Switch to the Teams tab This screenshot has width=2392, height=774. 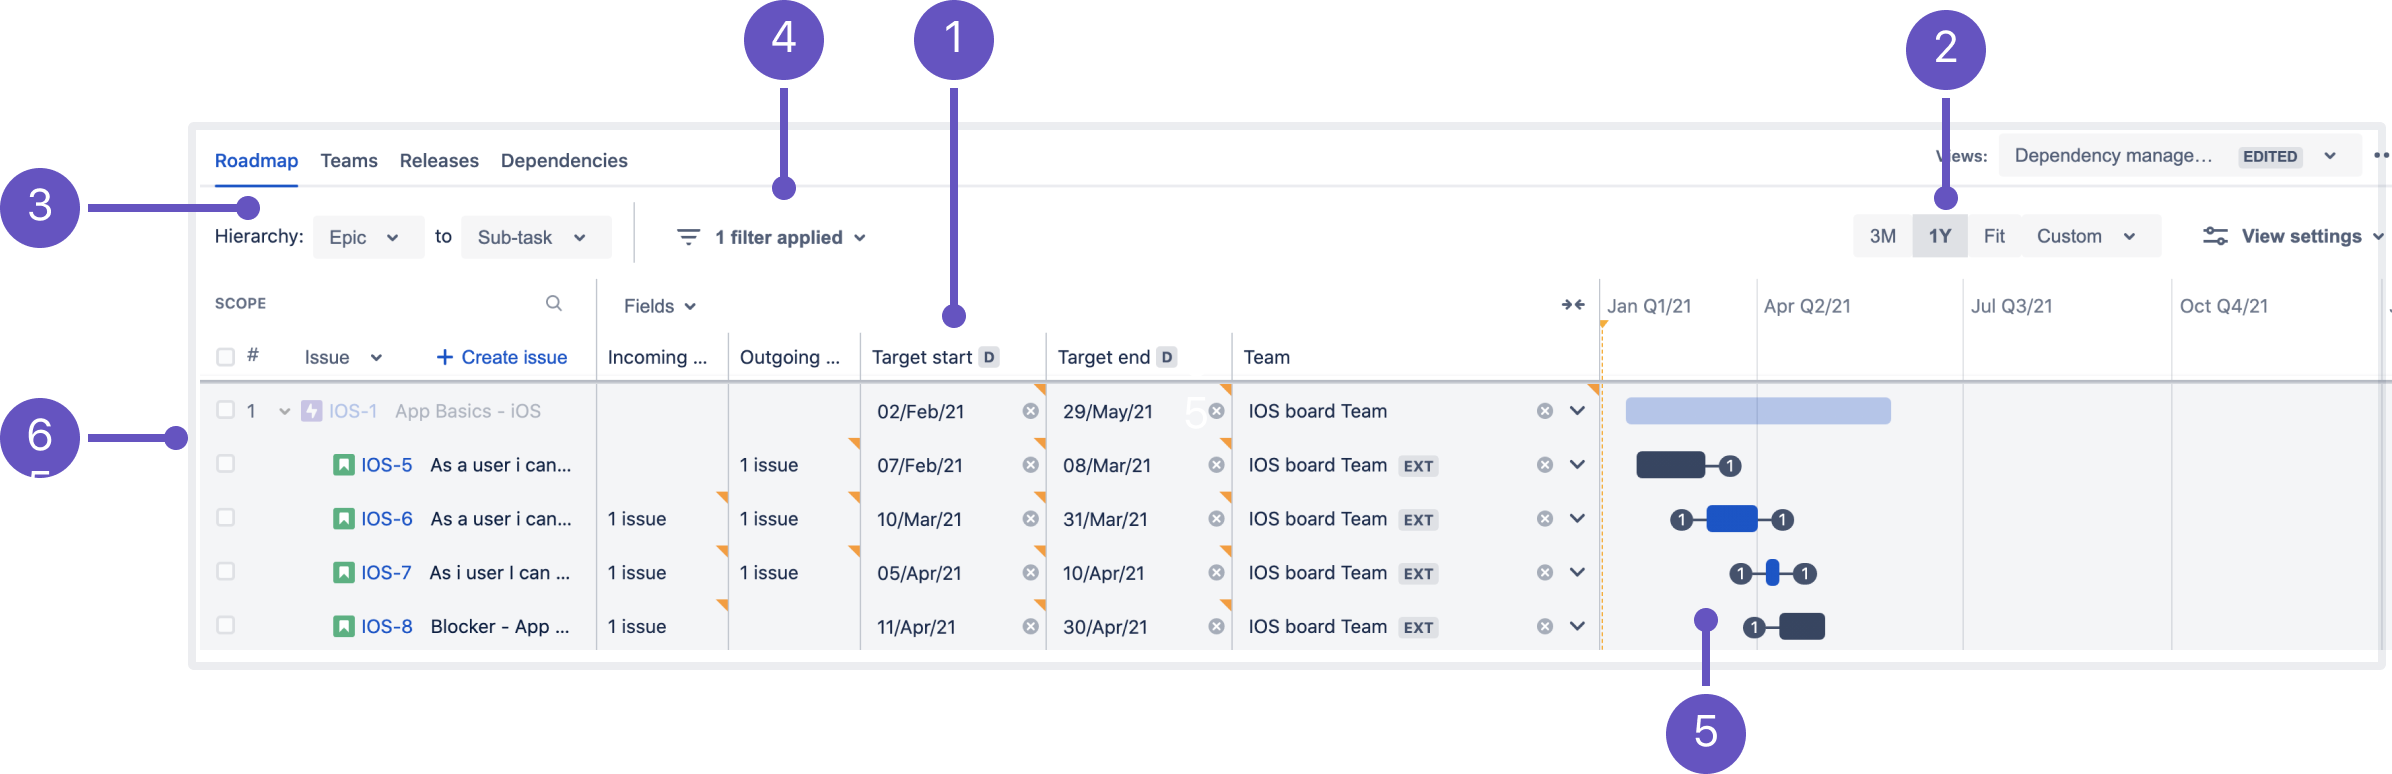349,161
